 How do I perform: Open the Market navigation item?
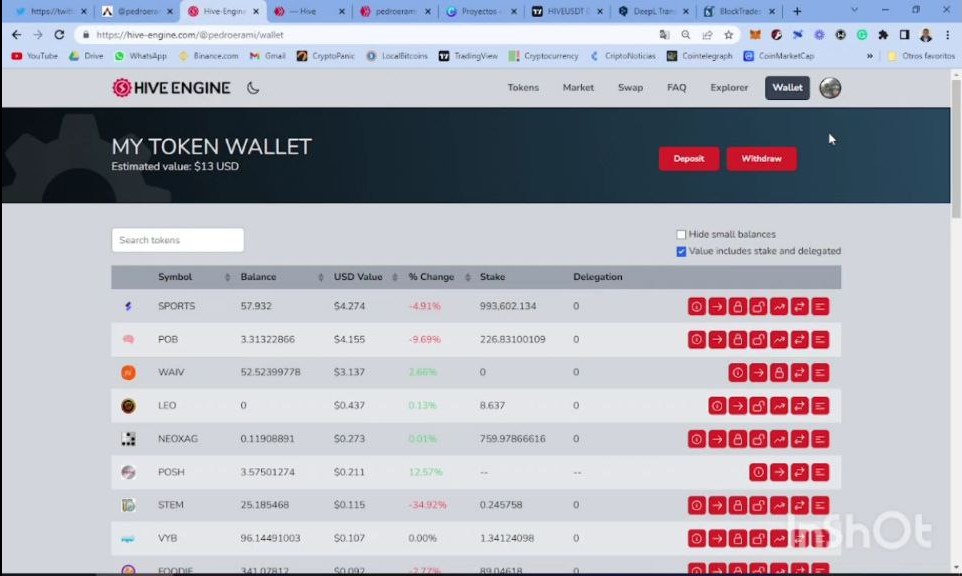[x=578, y=88]
